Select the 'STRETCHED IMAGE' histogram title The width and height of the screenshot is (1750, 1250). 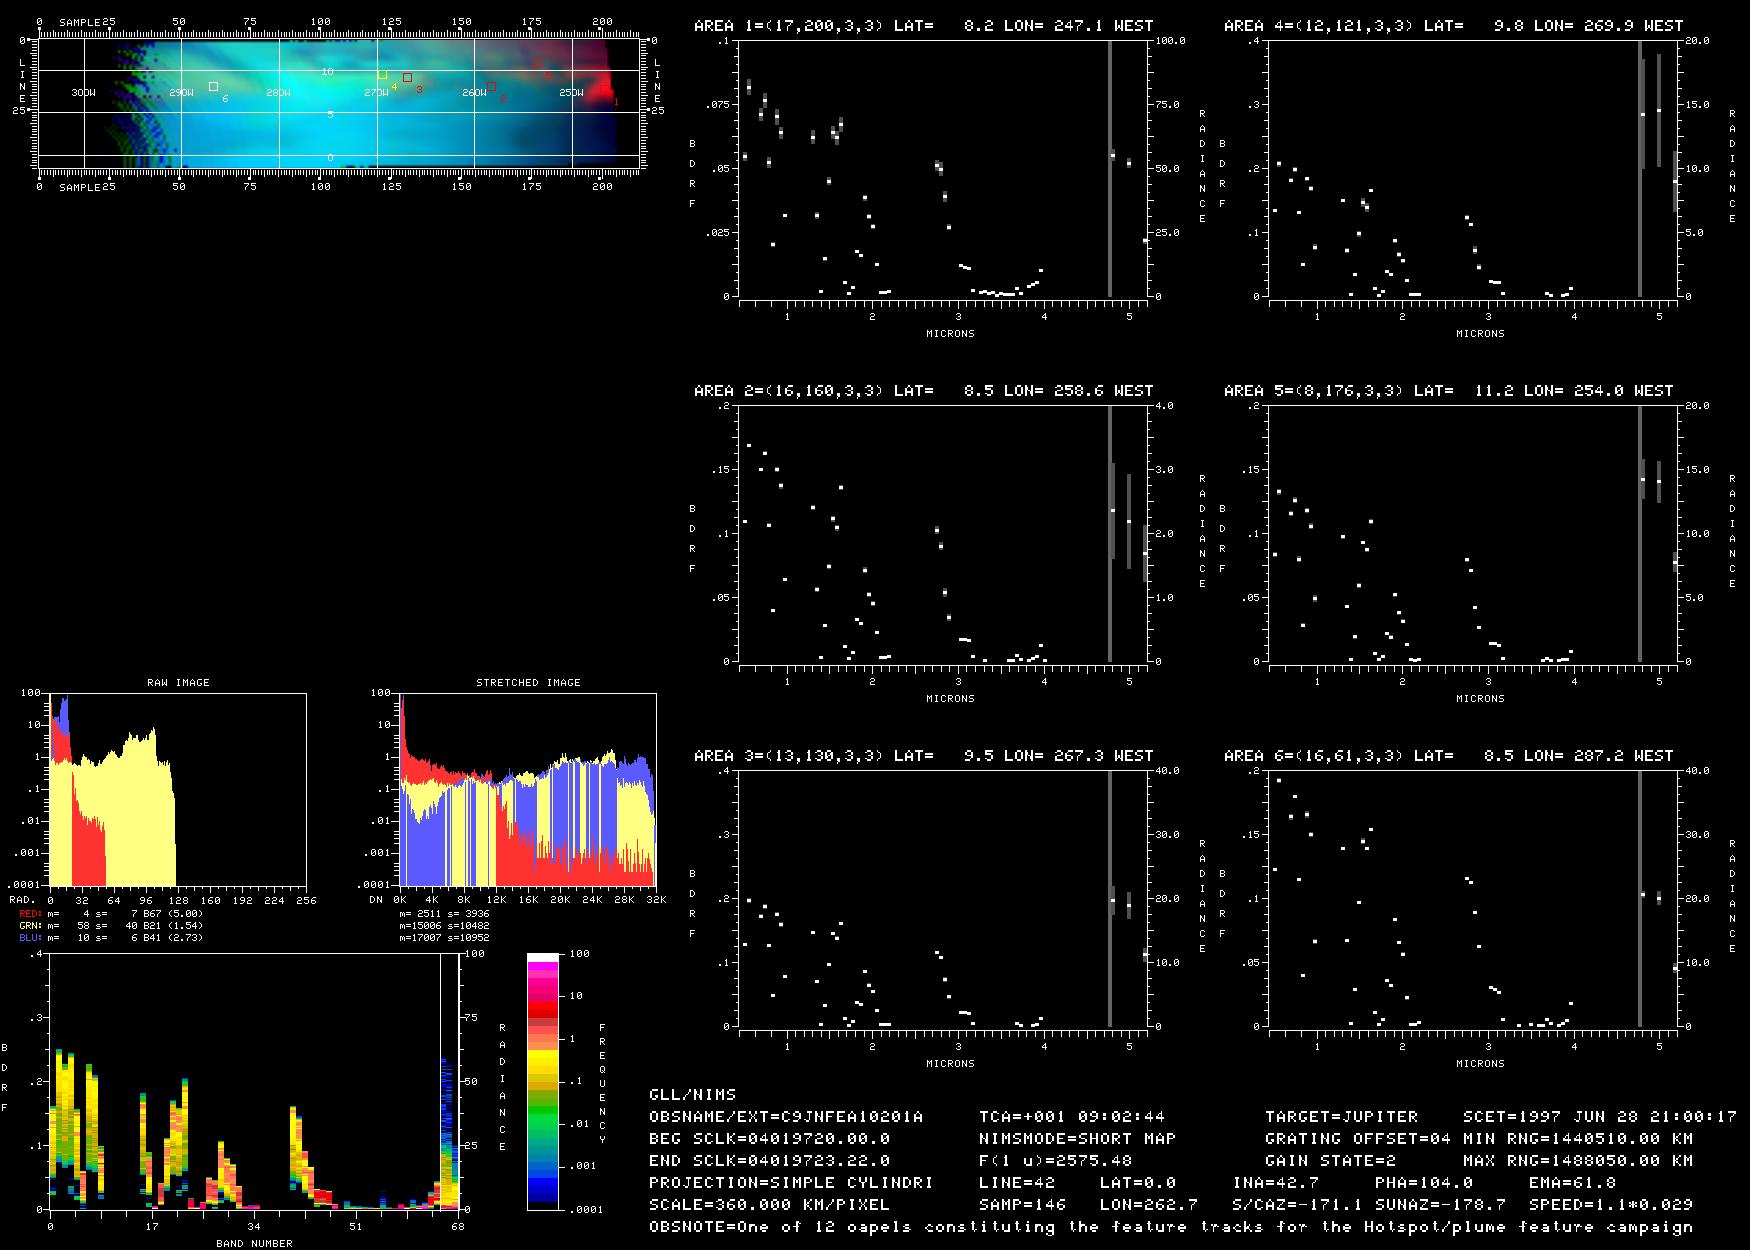[x=528, y=682]
